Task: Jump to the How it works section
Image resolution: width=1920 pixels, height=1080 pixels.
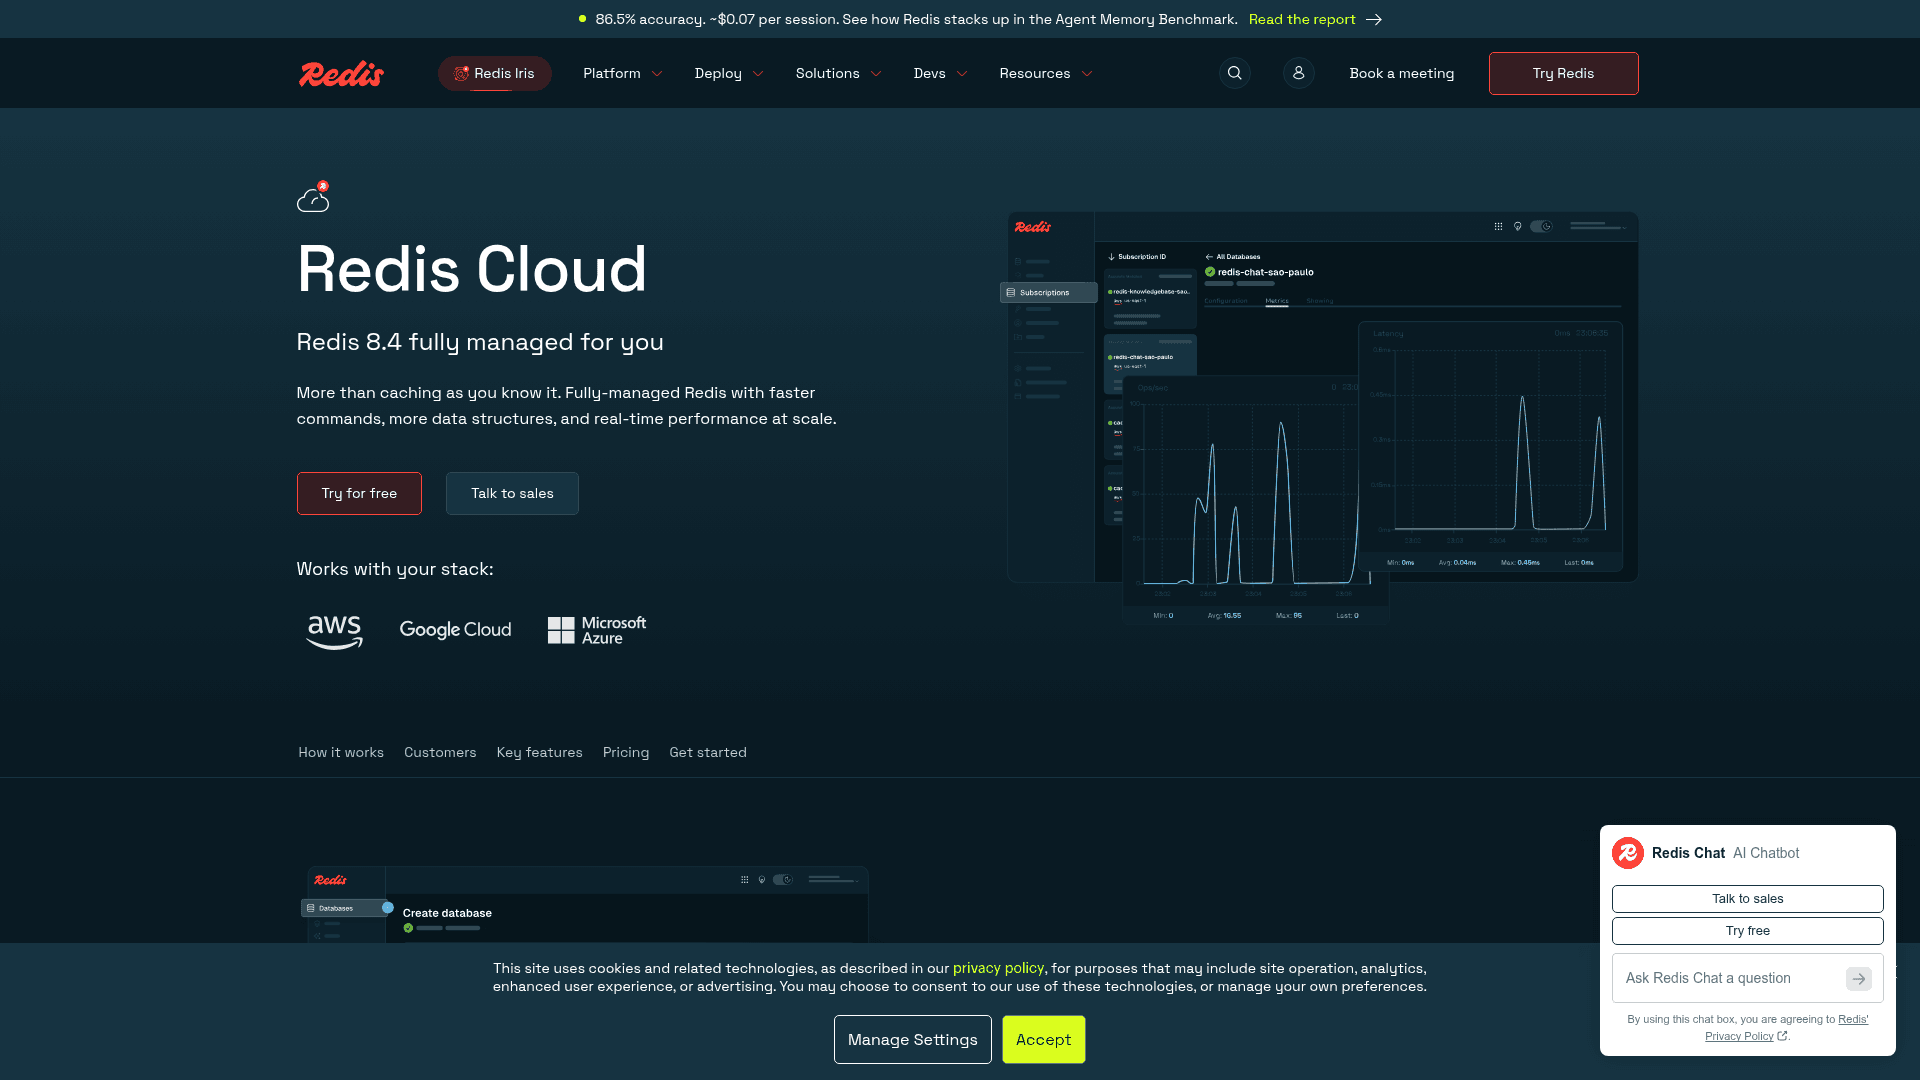Action: click(341, 753)
